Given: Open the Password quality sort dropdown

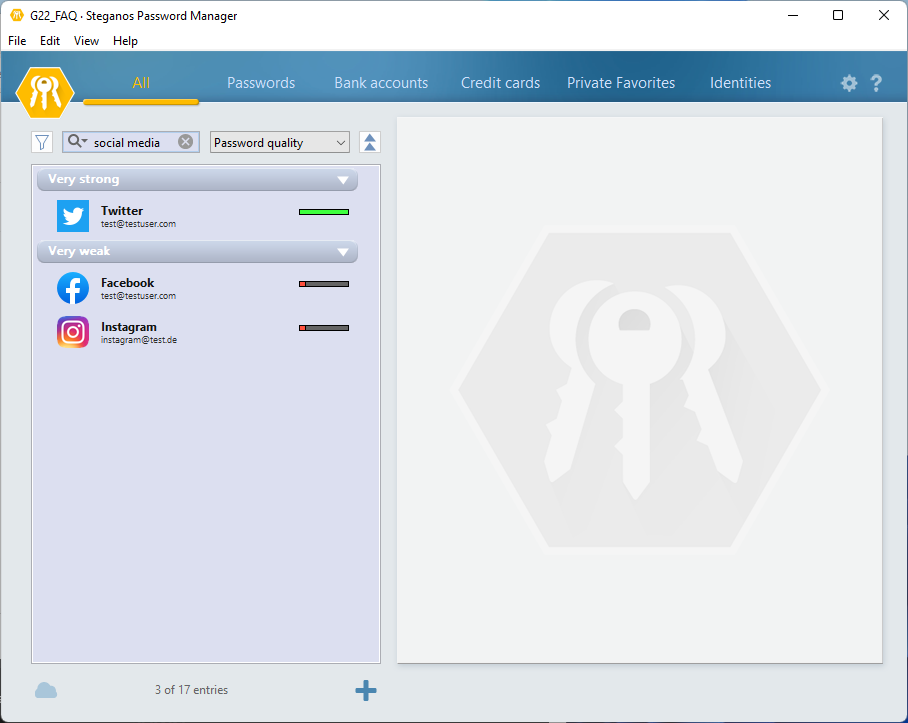Looking at the screenshot, I should (280, 143).
